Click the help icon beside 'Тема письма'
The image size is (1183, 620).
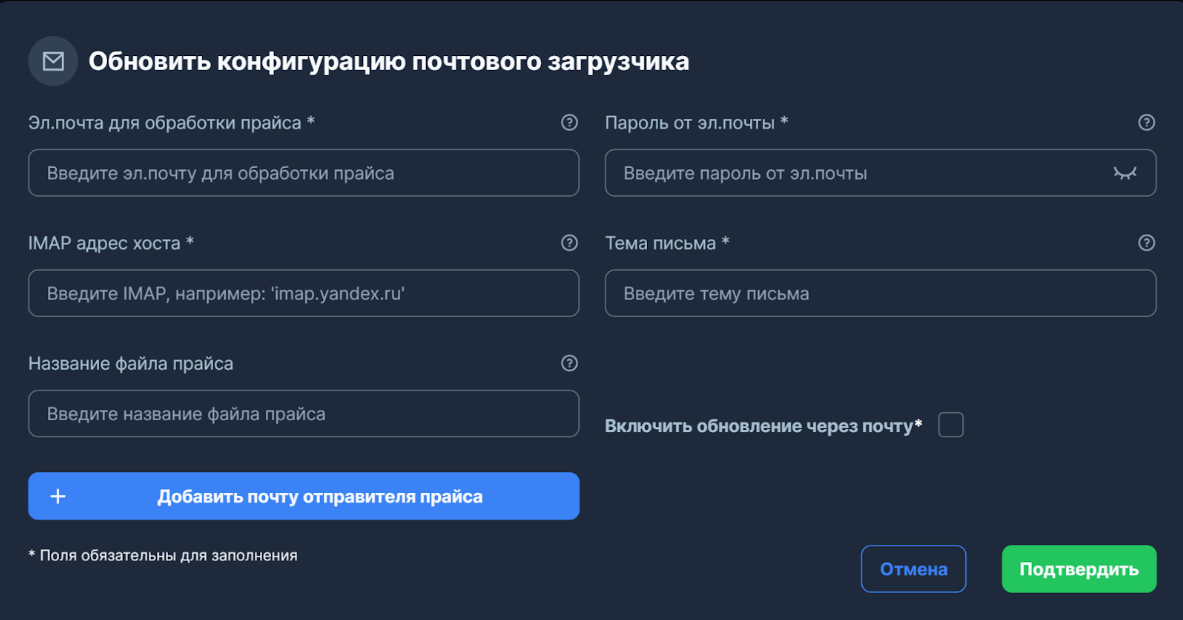(x=1144, y=243)
